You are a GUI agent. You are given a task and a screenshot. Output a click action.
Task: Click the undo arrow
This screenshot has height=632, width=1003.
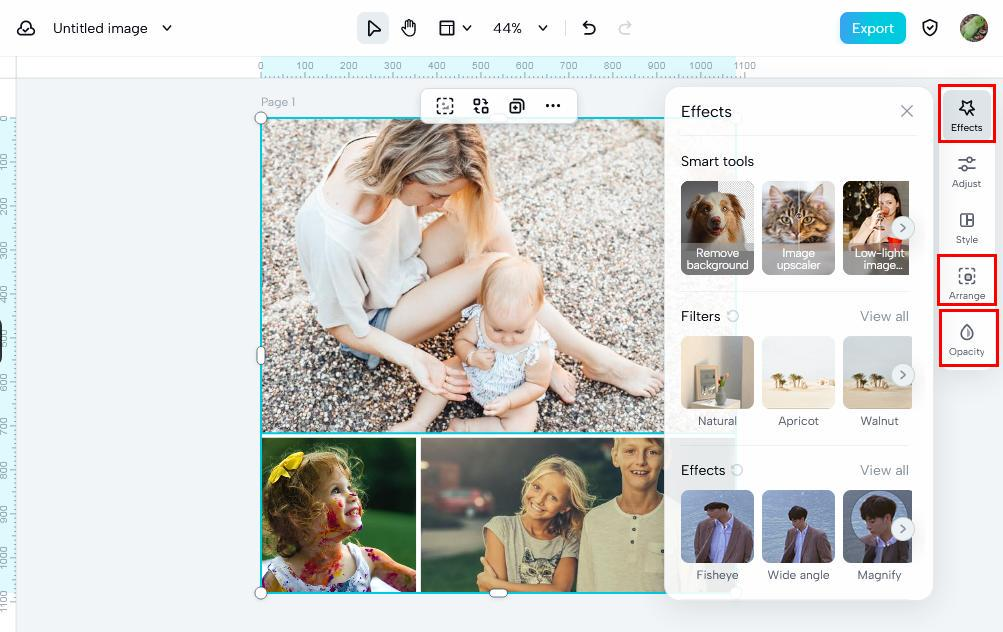(x=589, y=28)
